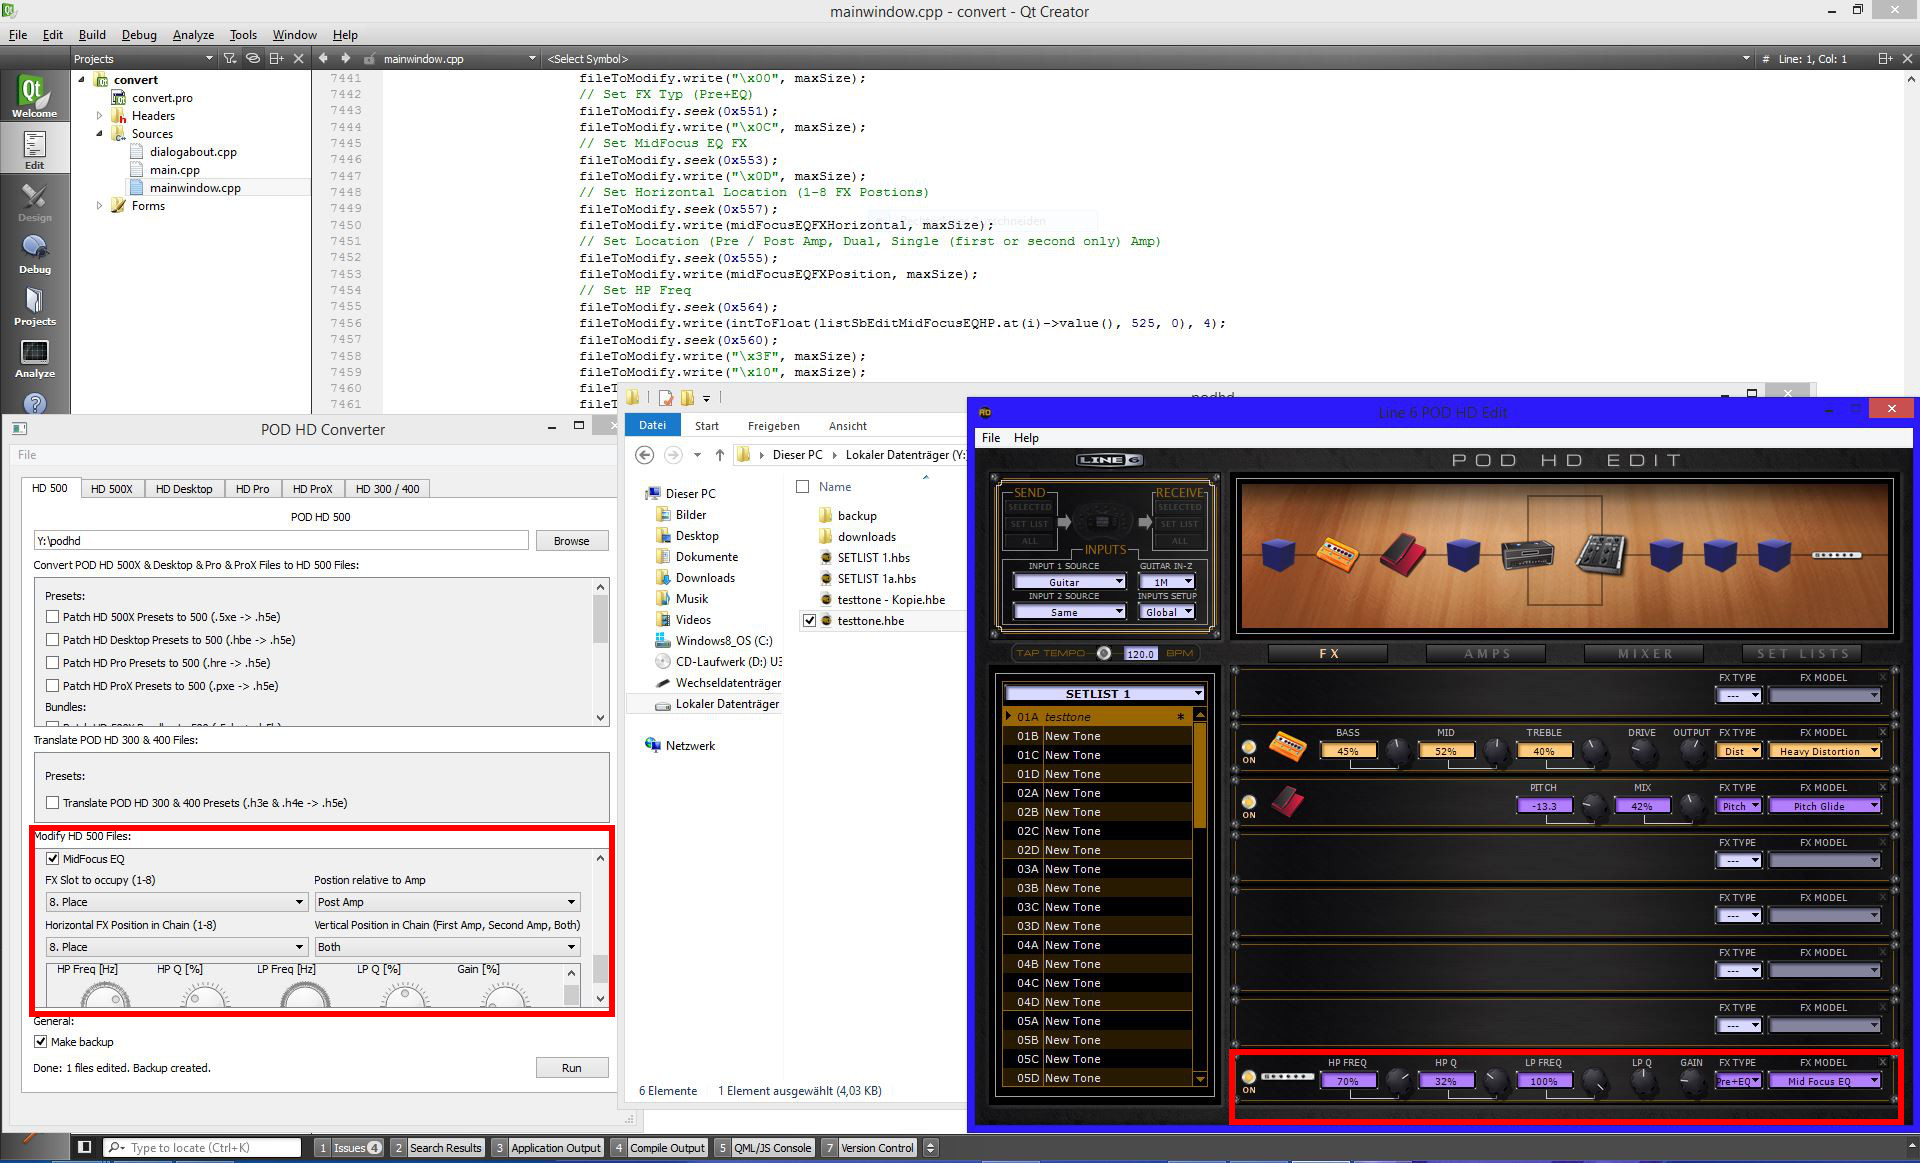Open the Ansicht tab in File Explorer
This screenshot has width=1920, height=1163.
coord(847,426)
